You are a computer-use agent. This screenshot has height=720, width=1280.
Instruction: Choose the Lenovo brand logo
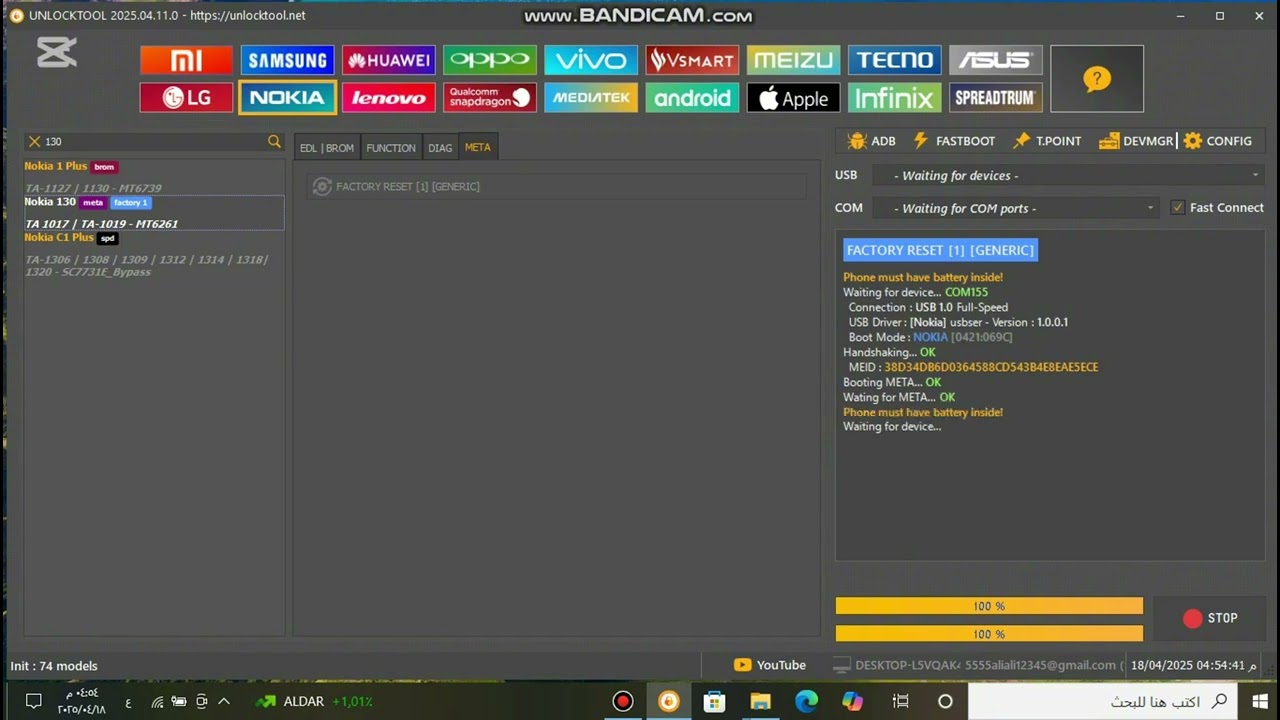pyautogui.click(x=389, y=98)
